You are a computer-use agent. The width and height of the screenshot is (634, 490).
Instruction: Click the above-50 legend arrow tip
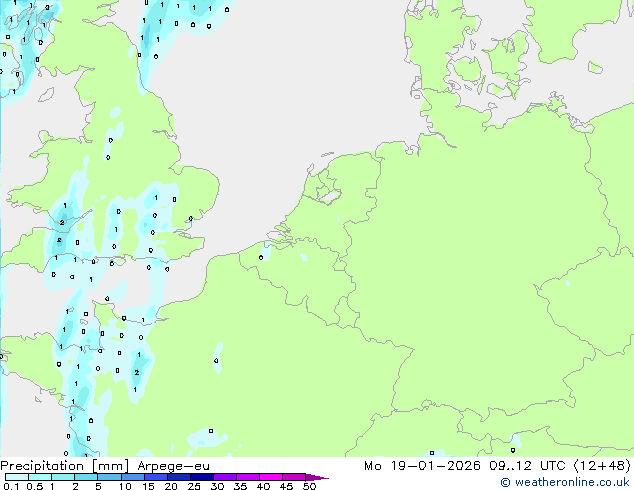[317, 477]
